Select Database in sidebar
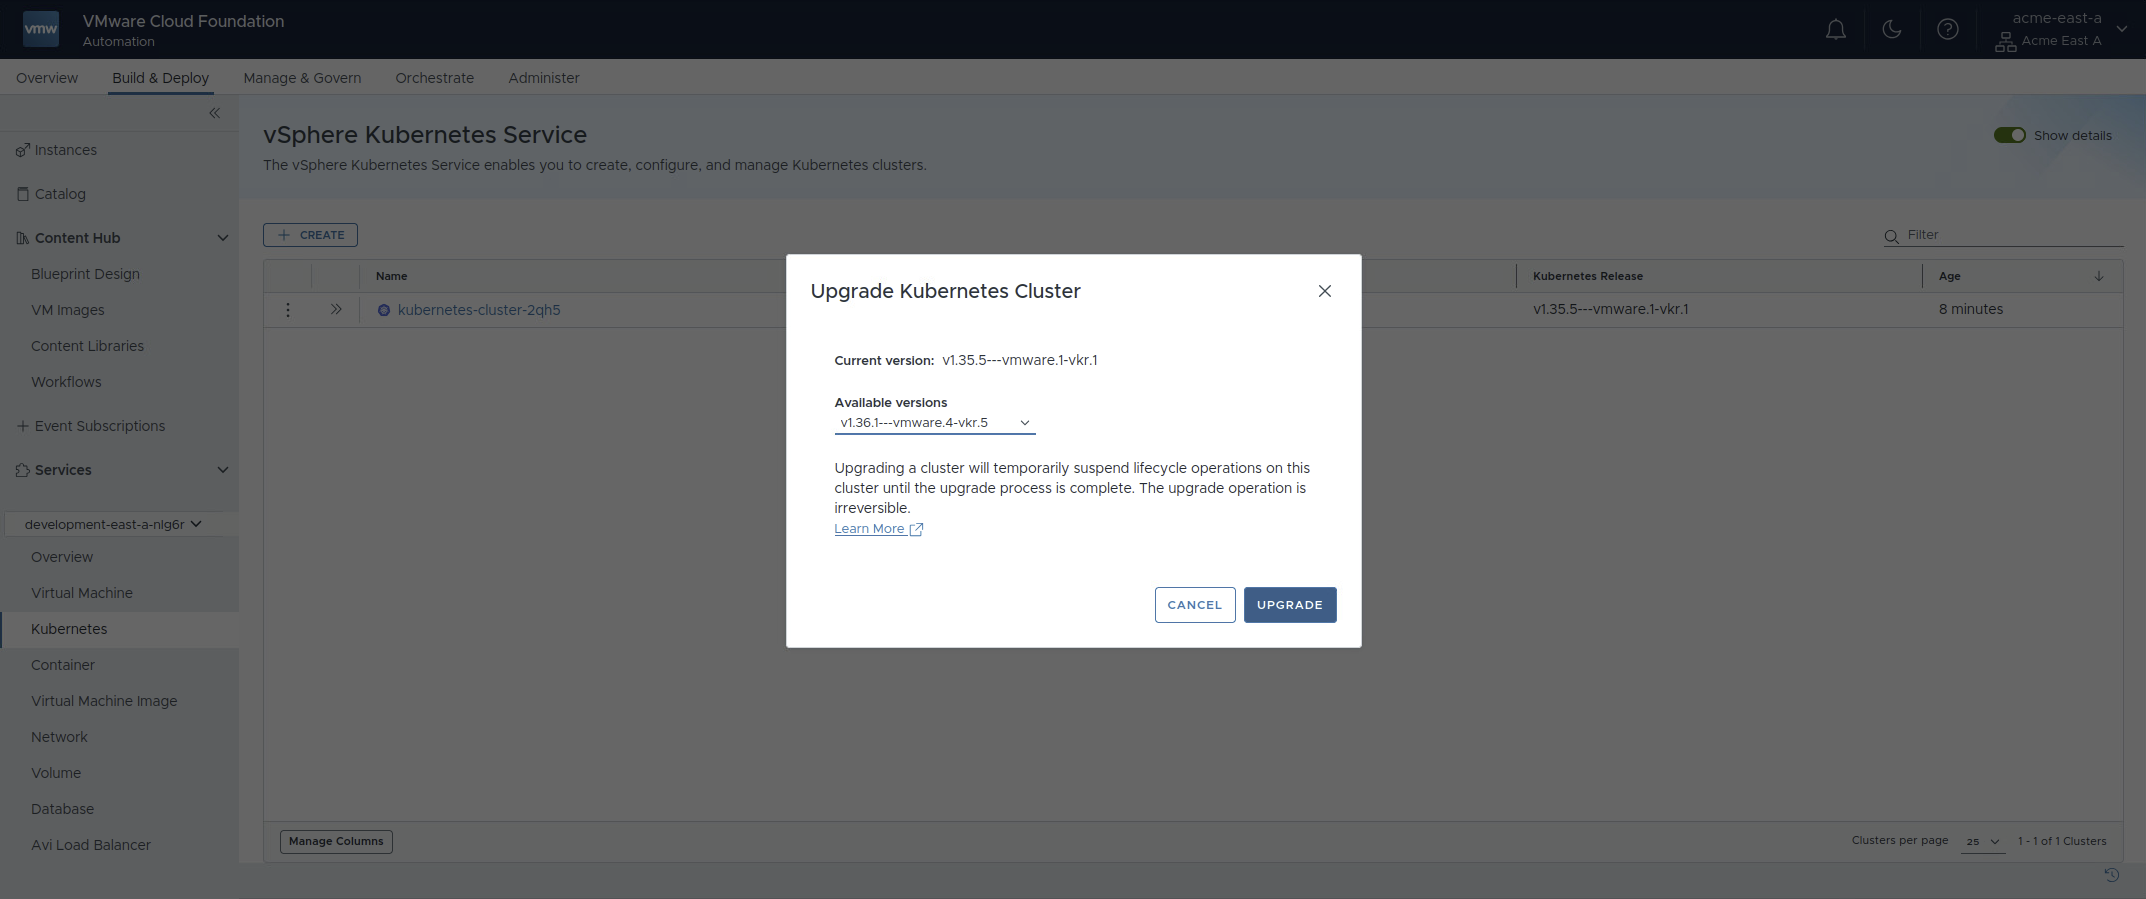Image resolution: width=2146 pixels, height=899 pixels. [62, 809]
